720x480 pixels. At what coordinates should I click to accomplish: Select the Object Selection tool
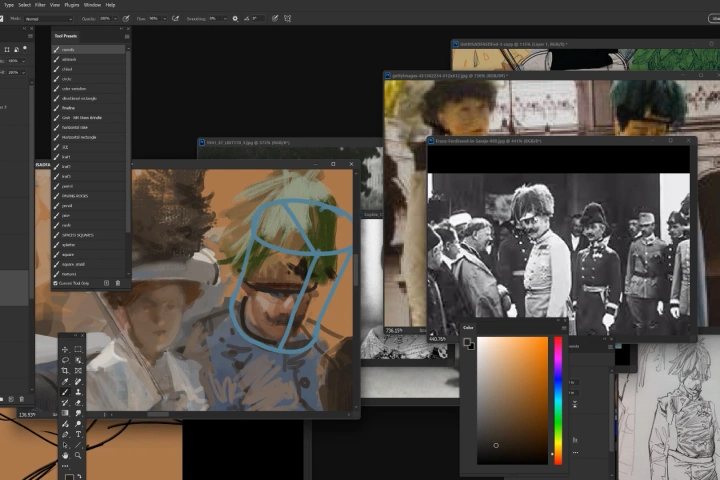point(78,360)
